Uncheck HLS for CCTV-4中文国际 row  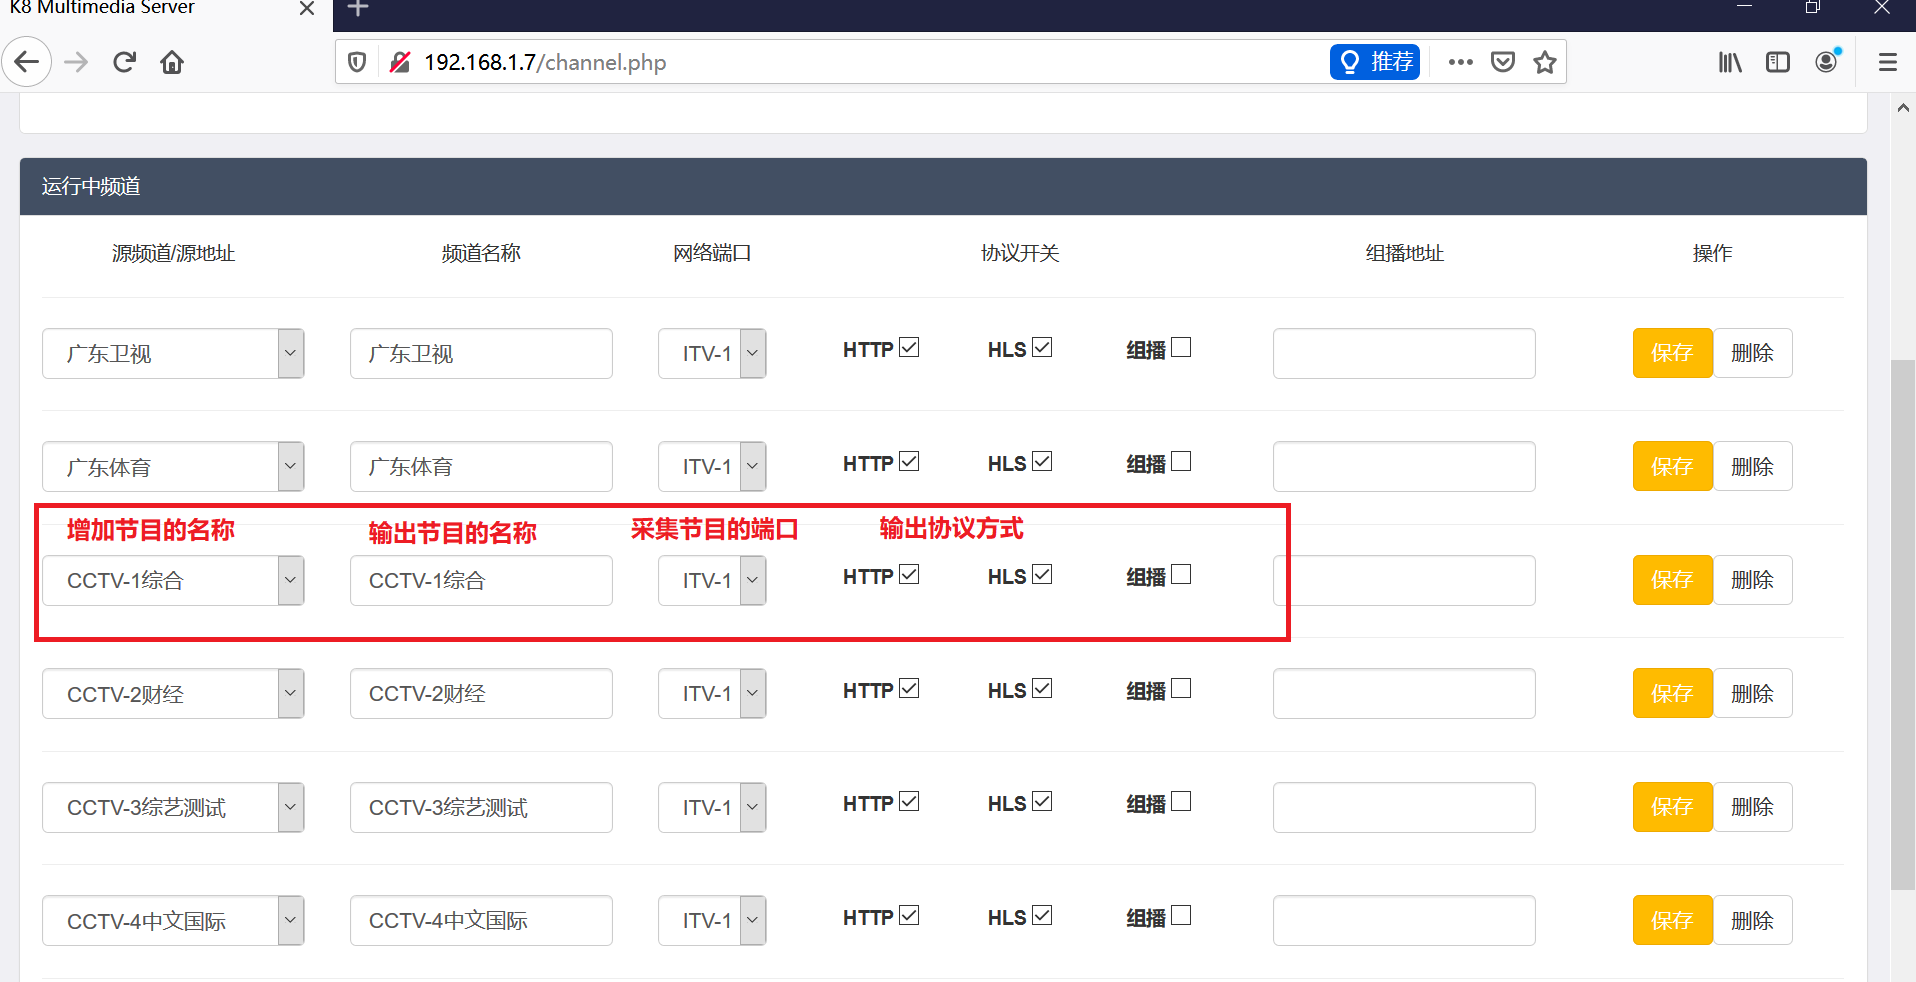tap(1042, 916)
